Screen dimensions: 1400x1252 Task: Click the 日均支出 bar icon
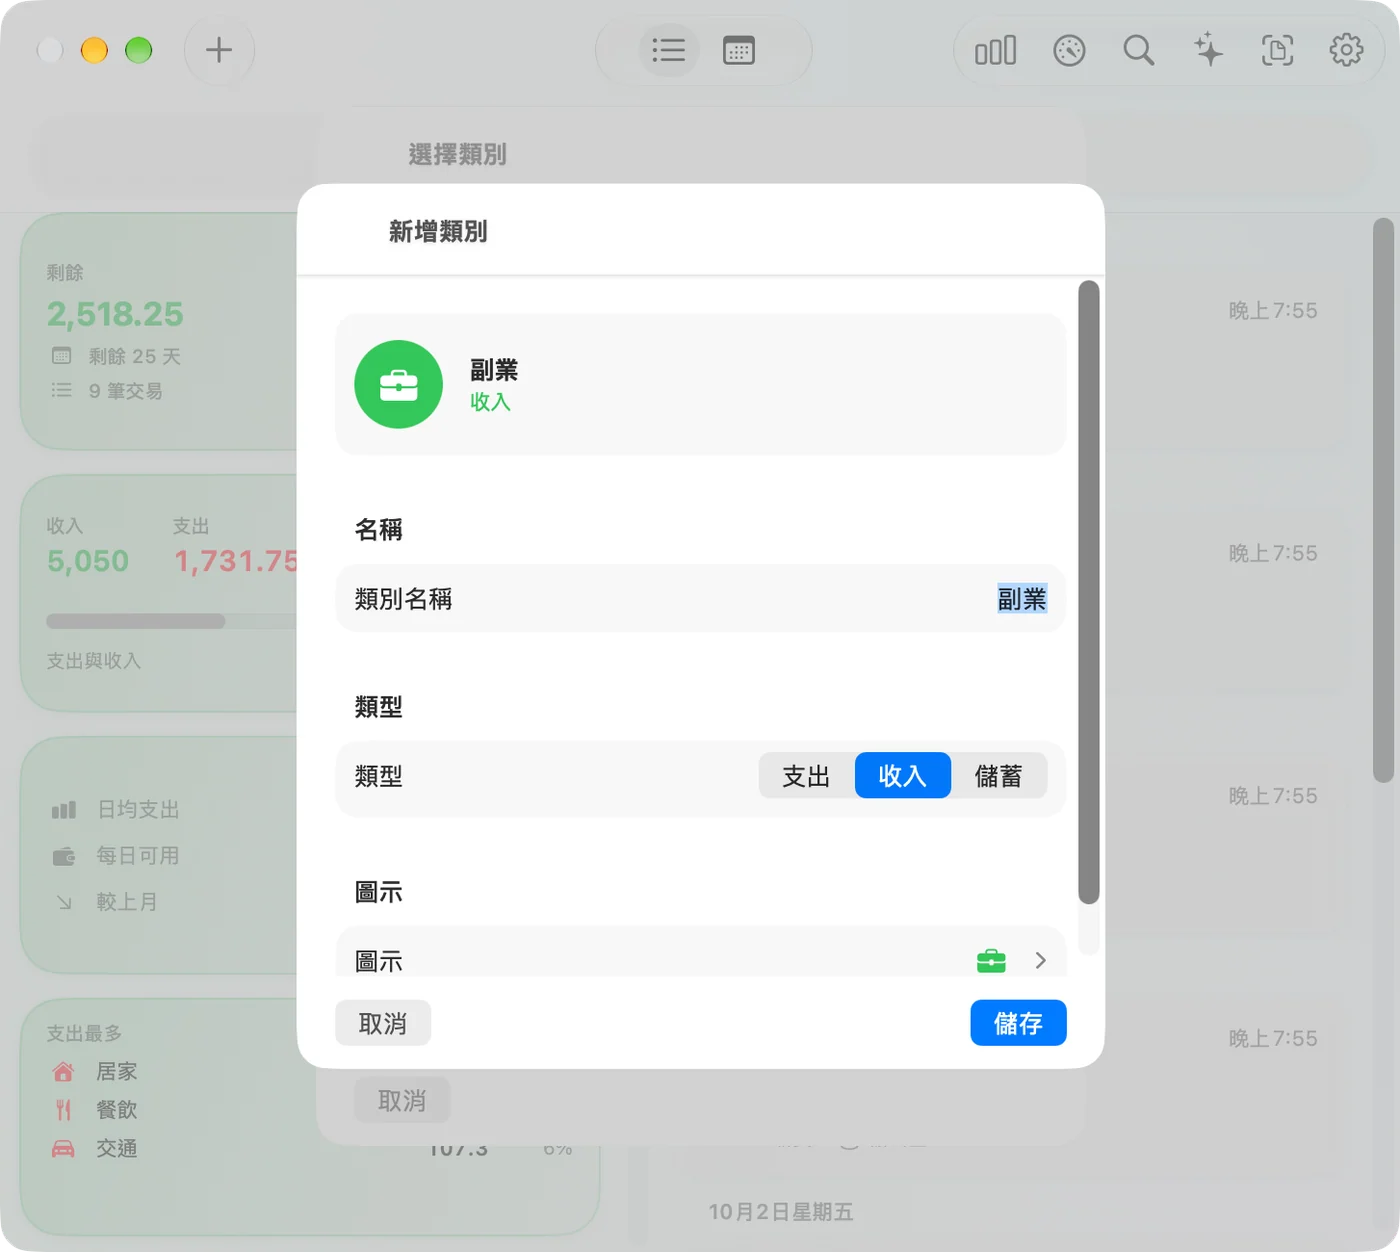[x=63, y=810]
